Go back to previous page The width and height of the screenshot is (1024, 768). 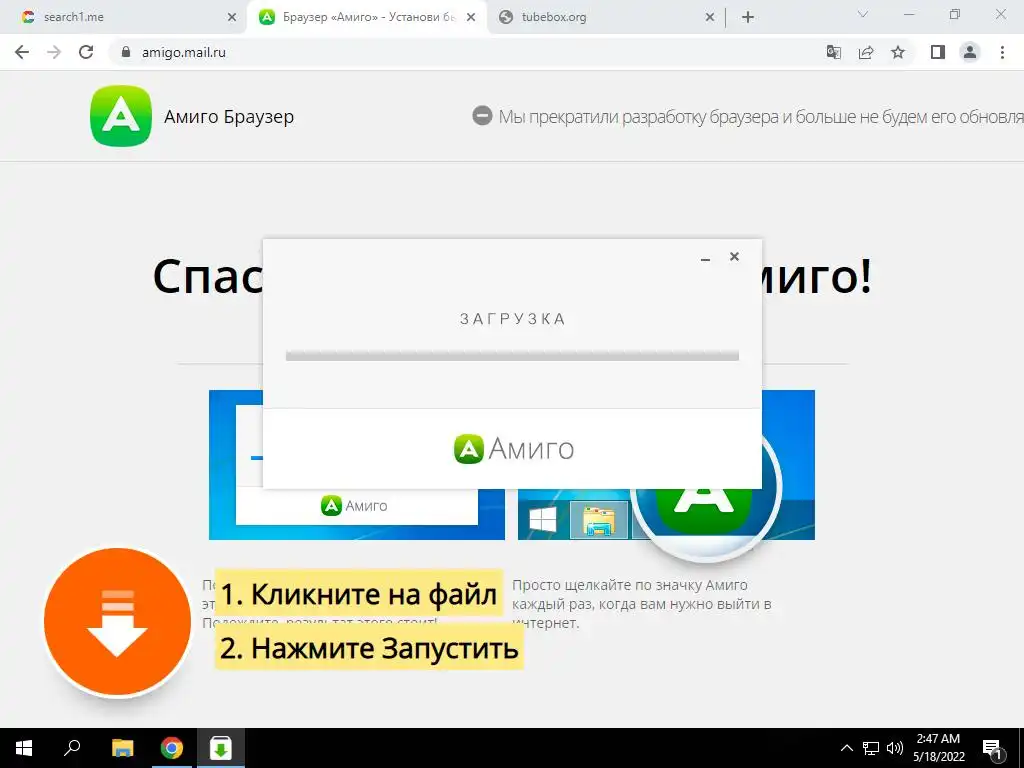(x=22, y=52)
